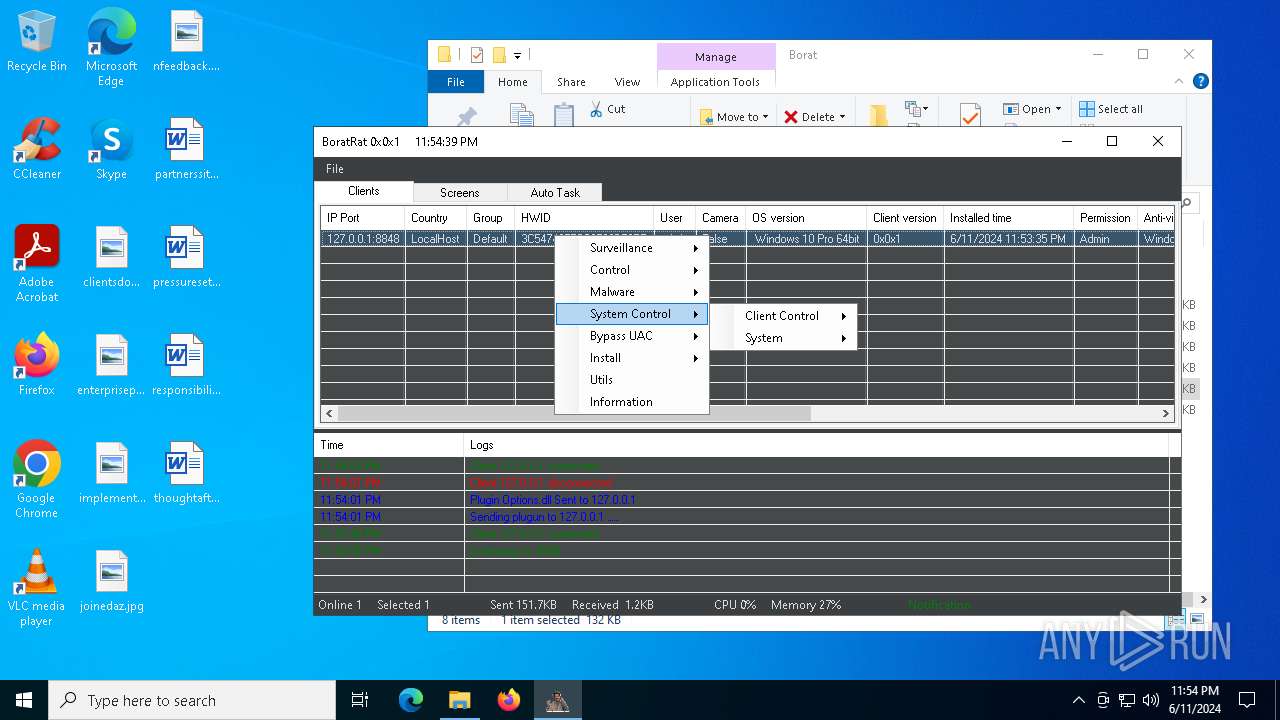Screen dimensions: 1280x720
Task: Choose Information from context menu
Action: click(x=632, y=402)
